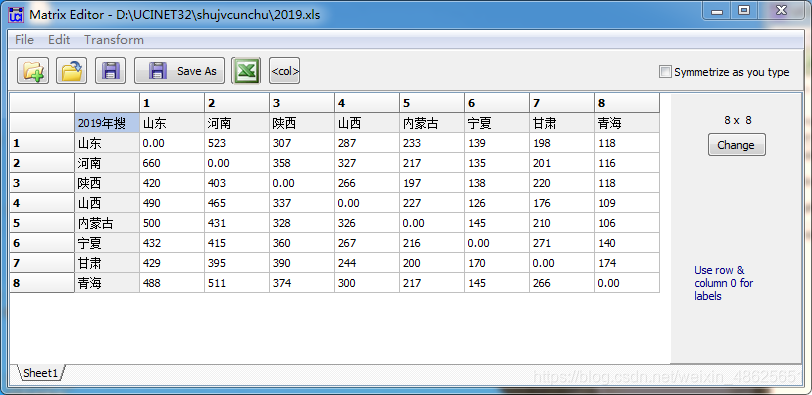Screen dimensions: 812x395
Task: Switch to the Sheet1 tab
Action: pyautogui.click(x=40, y=373)
